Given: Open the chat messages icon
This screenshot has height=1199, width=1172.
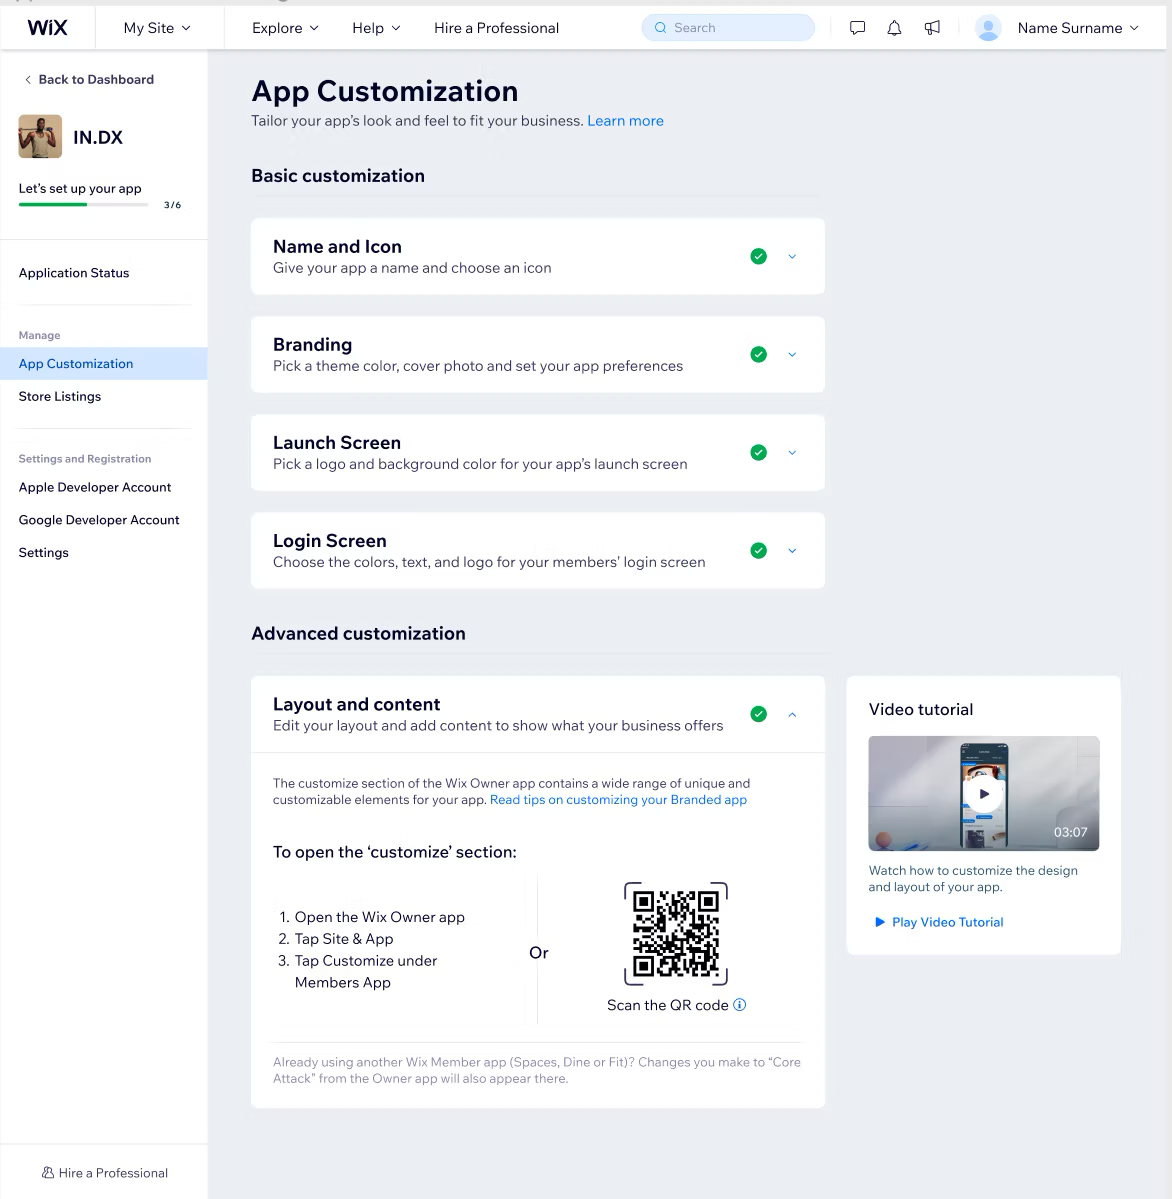Looking at the screenshot, I should (x=857, y=28).
